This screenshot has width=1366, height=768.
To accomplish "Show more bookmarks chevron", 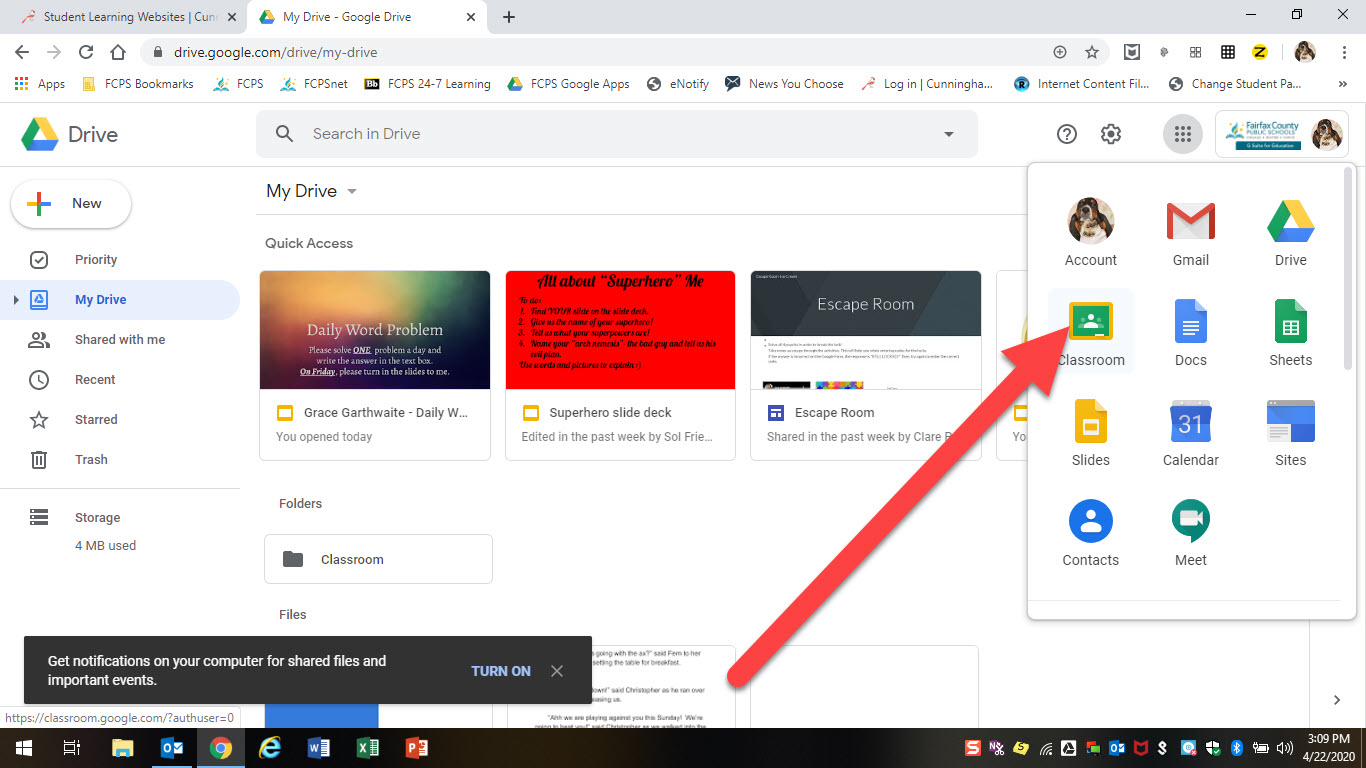I will (1341, 84).
